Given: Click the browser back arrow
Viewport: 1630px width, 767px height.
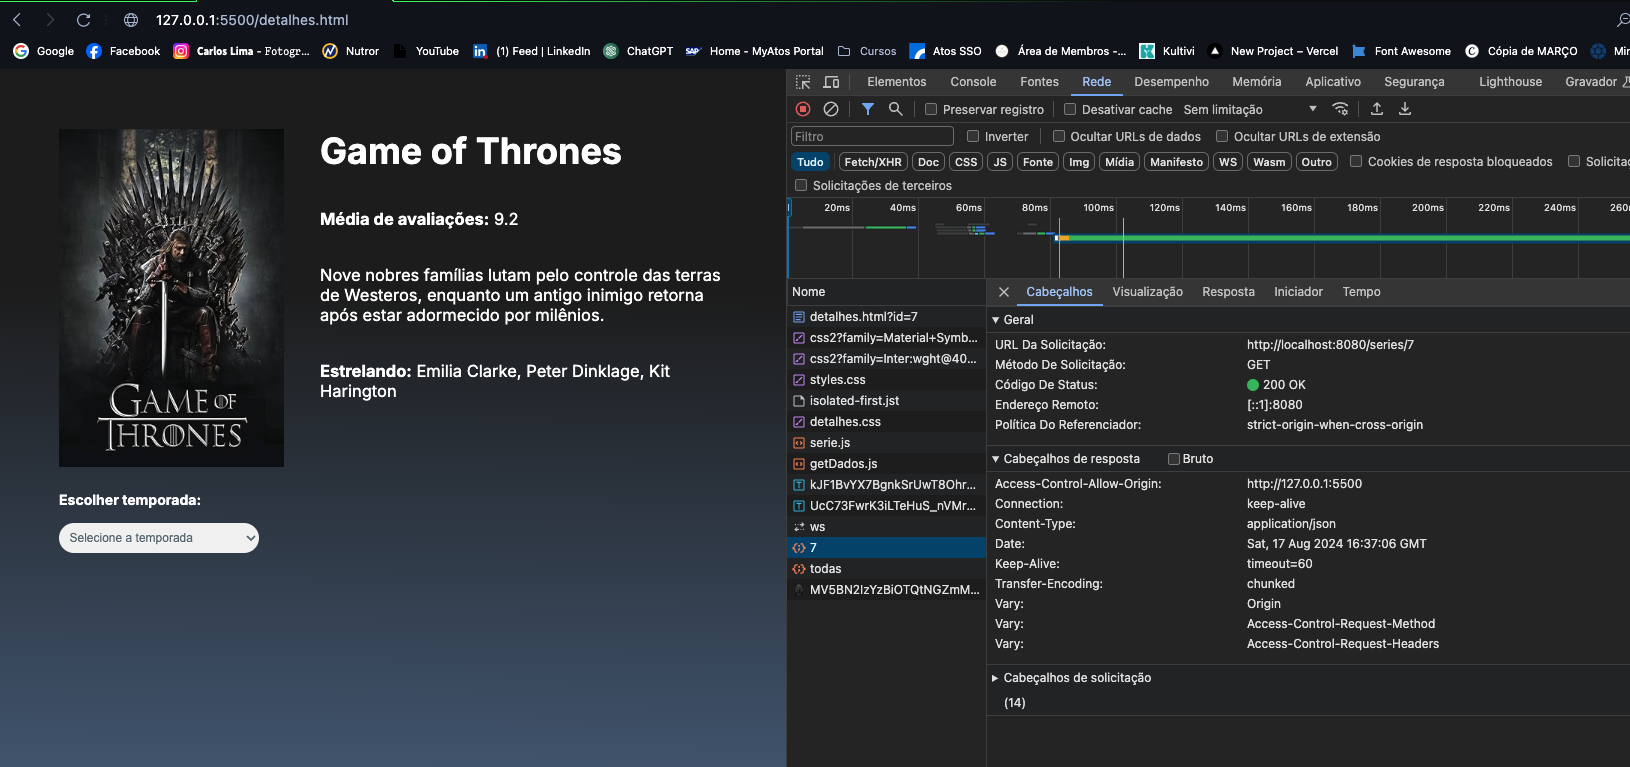Looking at the screenshot, I should point(17,20).
